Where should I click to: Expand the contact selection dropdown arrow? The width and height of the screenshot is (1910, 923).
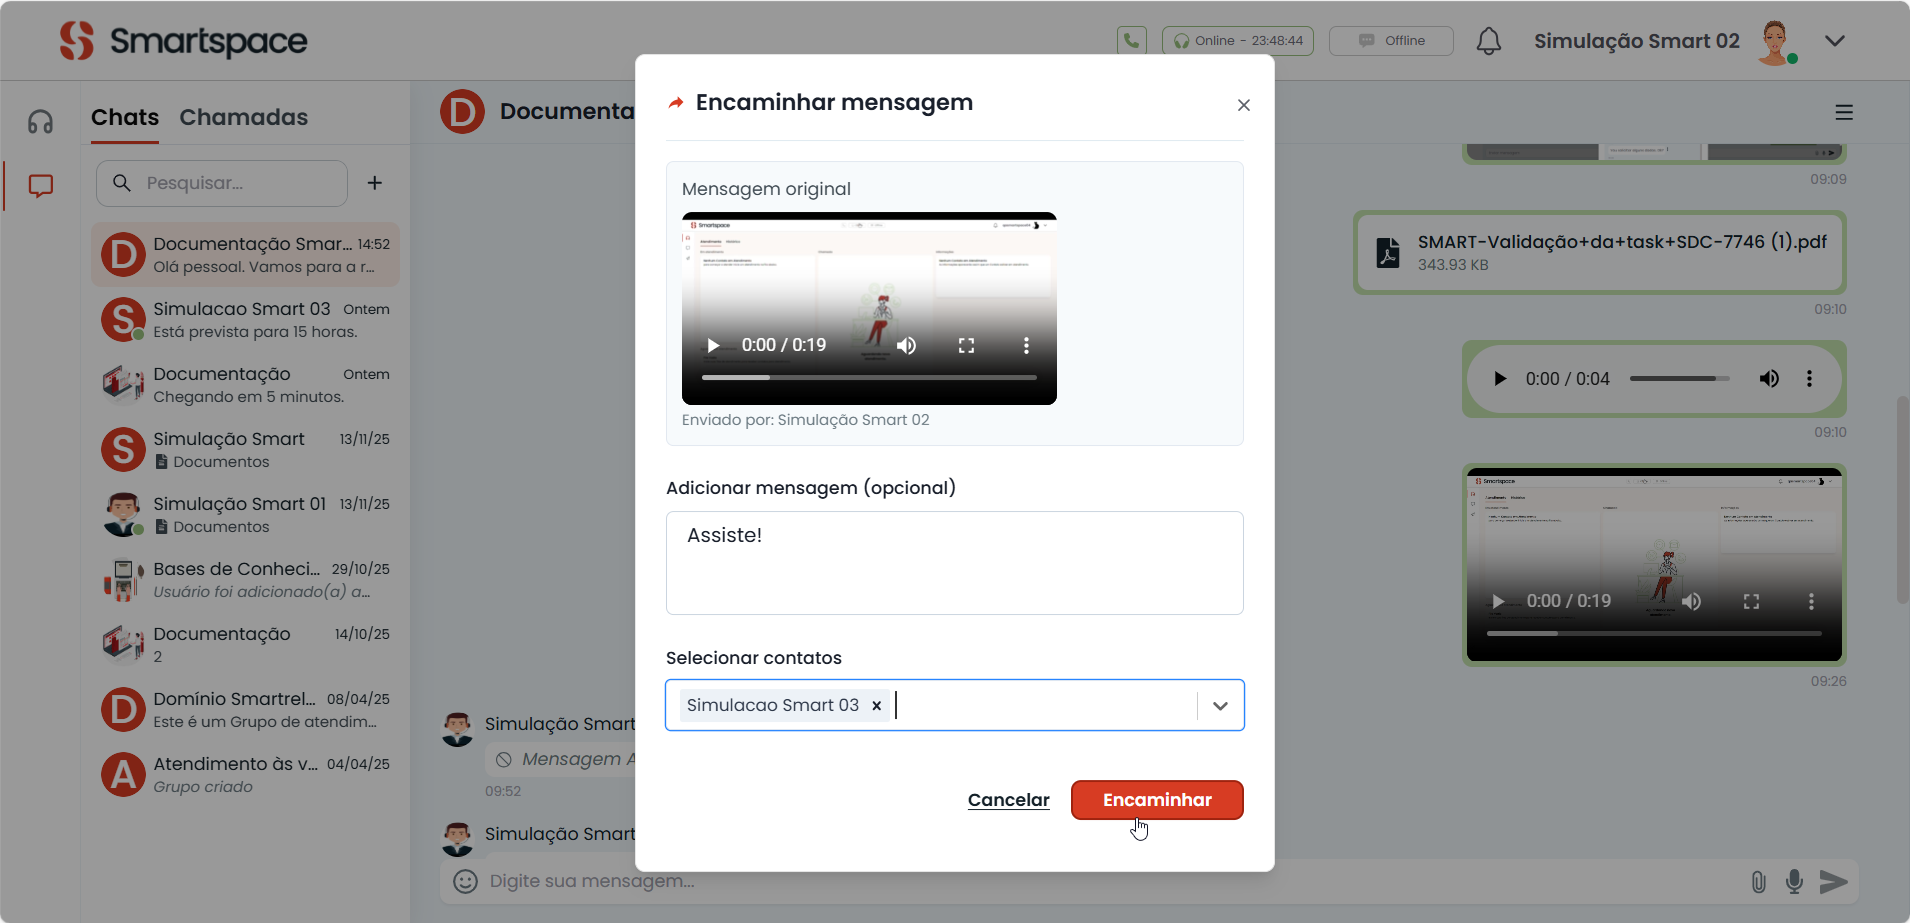[x=1220, y=706]
